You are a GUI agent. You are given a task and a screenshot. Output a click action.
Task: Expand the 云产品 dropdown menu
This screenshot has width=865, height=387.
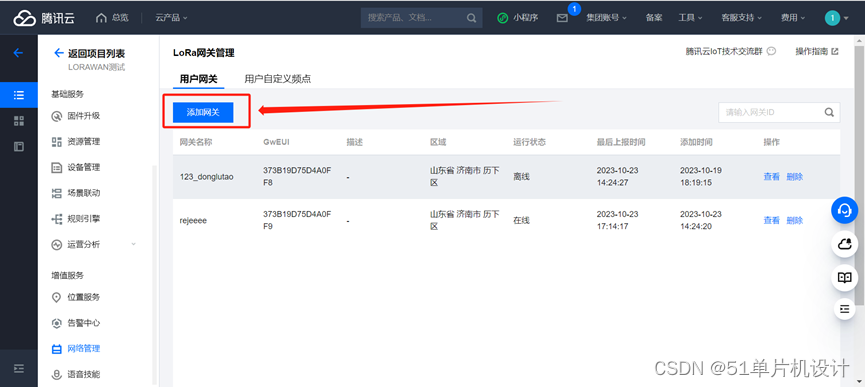click(x=172, y=18)
